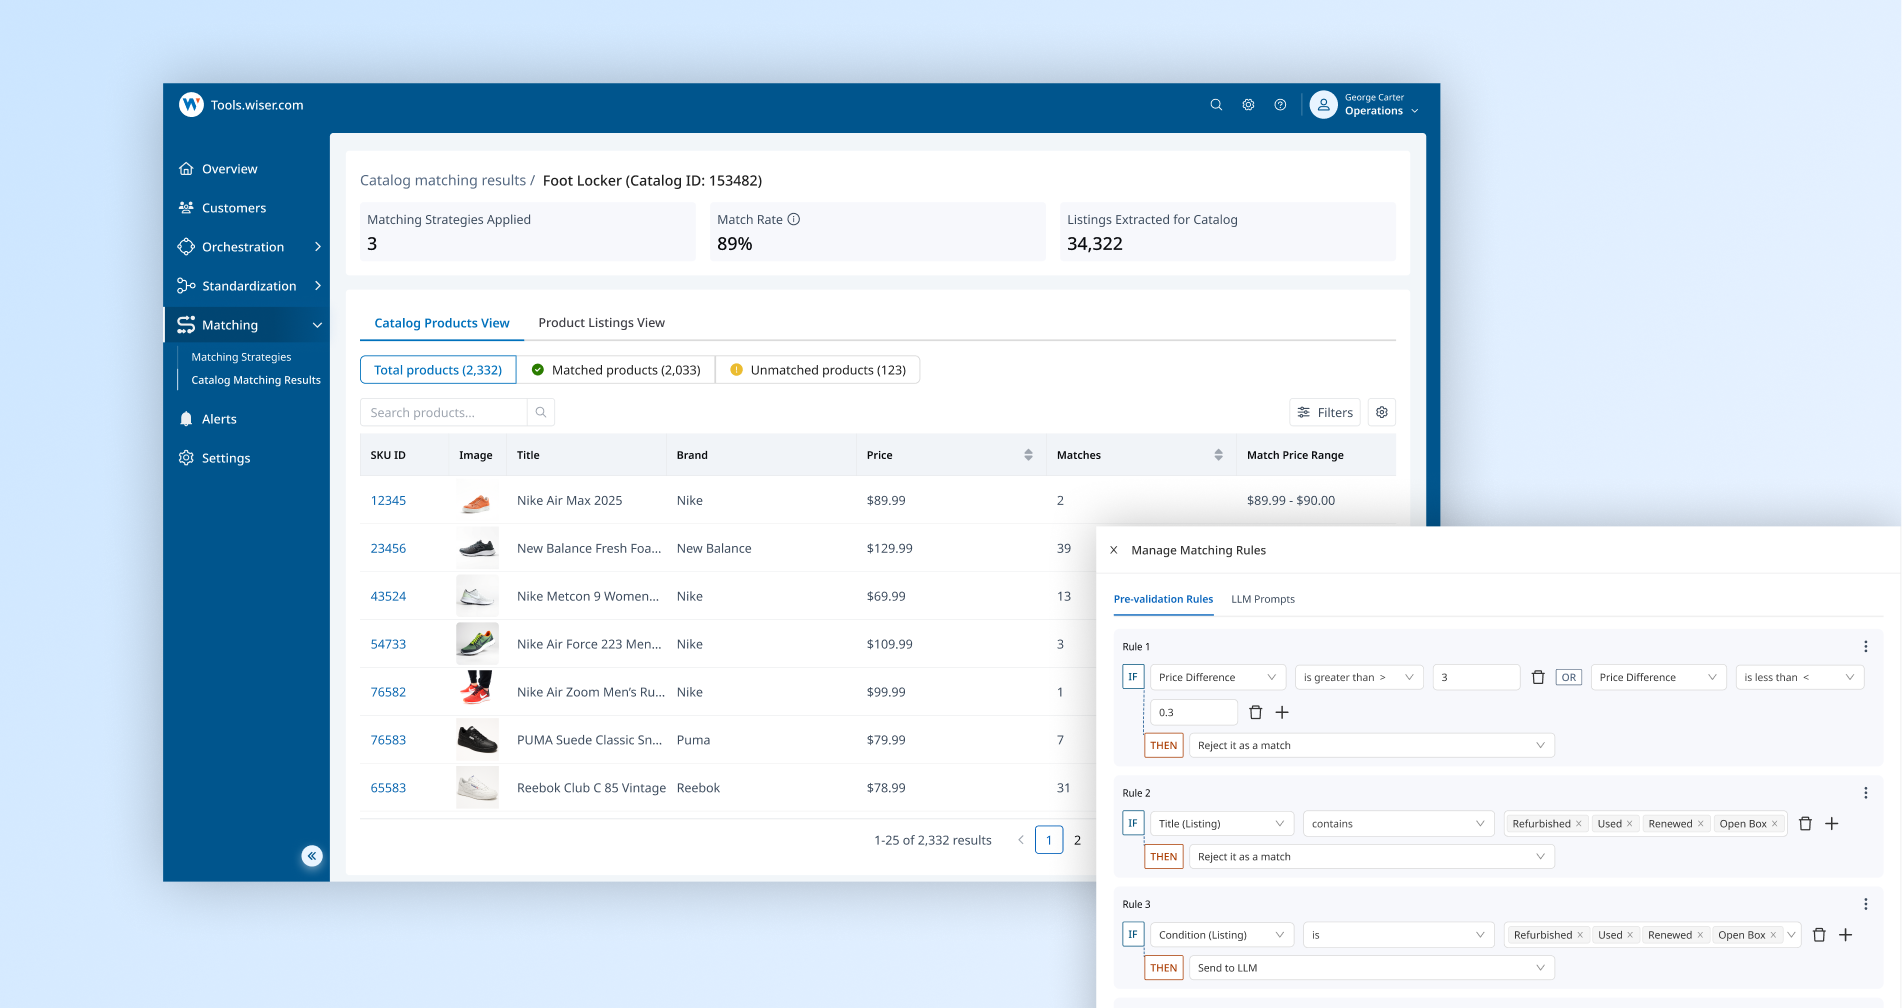
Task: Select Unmatched products (123) filter
Action: (818, 370)
